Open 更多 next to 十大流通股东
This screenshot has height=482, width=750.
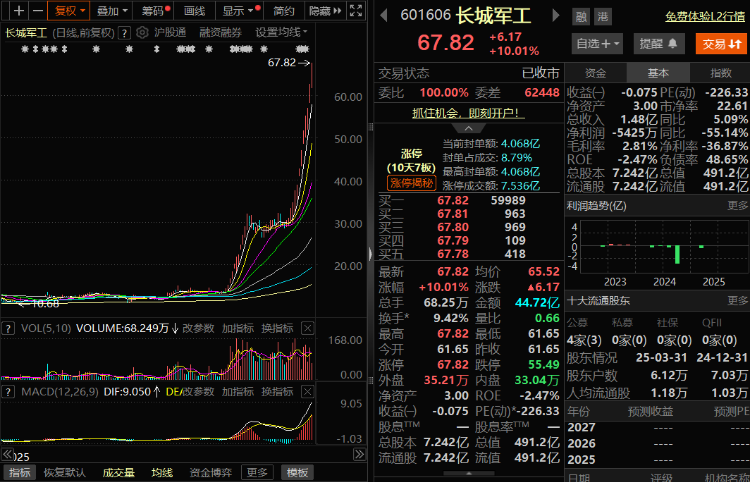coord(738,301)
